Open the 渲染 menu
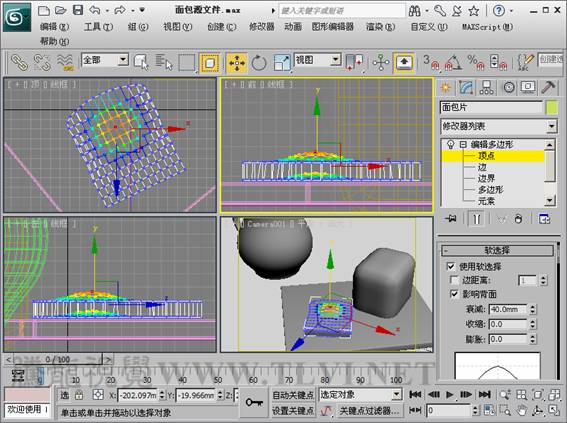Viewport: 567px width, 423px height. 380,26
